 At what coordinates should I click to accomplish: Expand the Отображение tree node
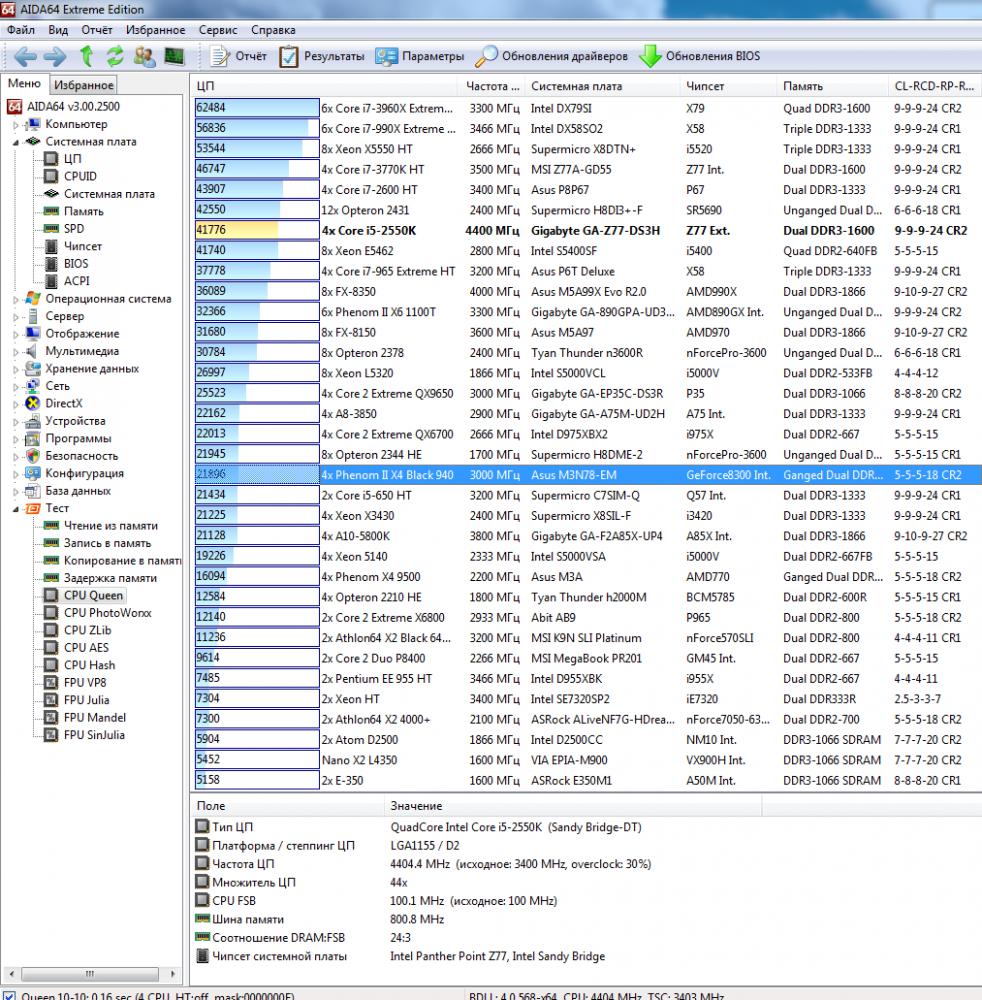pos(16,334)
